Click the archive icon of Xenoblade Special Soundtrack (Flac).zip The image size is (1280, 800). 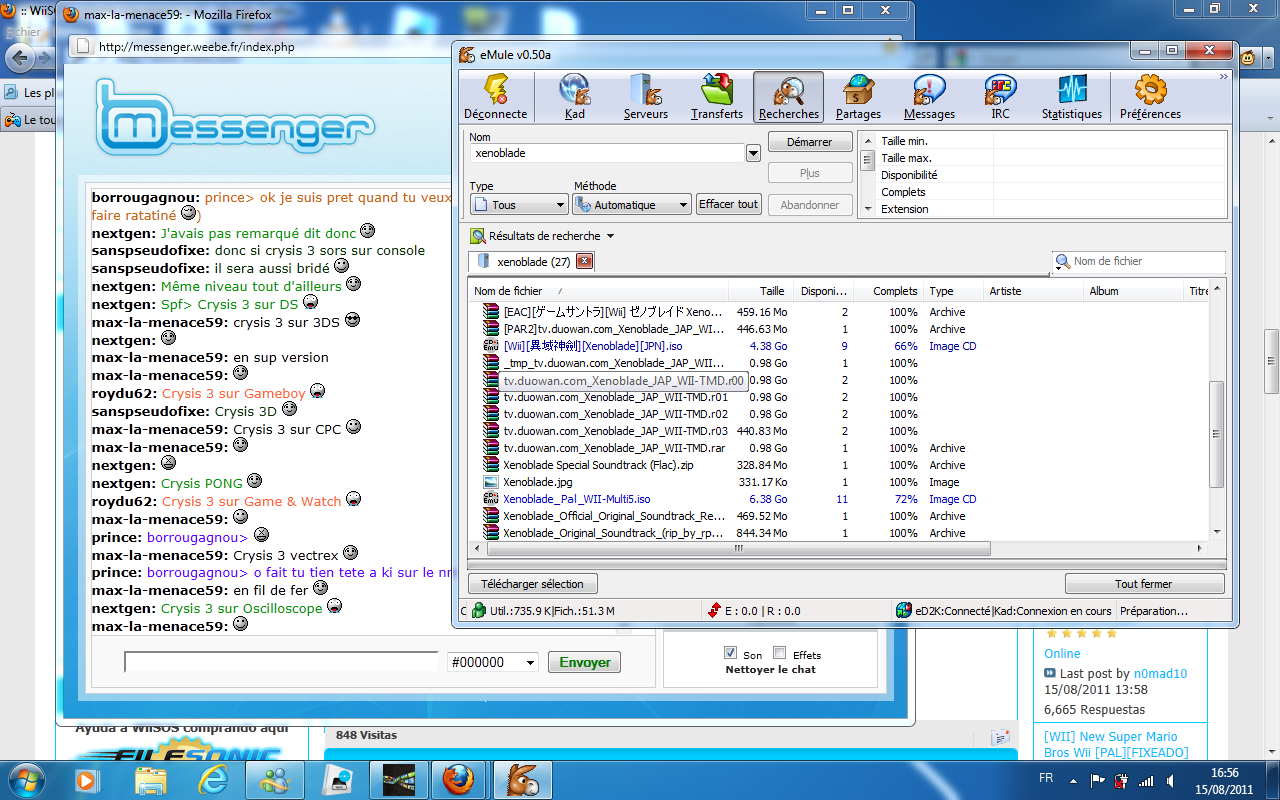coord(491,465)
